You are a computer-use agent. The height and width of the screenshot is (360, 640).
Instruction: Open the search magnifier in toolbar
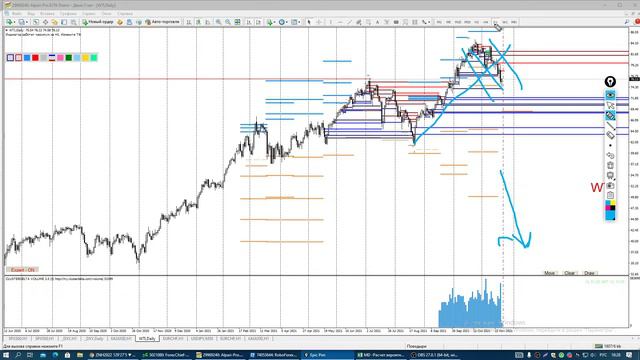[x=627, y=22]
